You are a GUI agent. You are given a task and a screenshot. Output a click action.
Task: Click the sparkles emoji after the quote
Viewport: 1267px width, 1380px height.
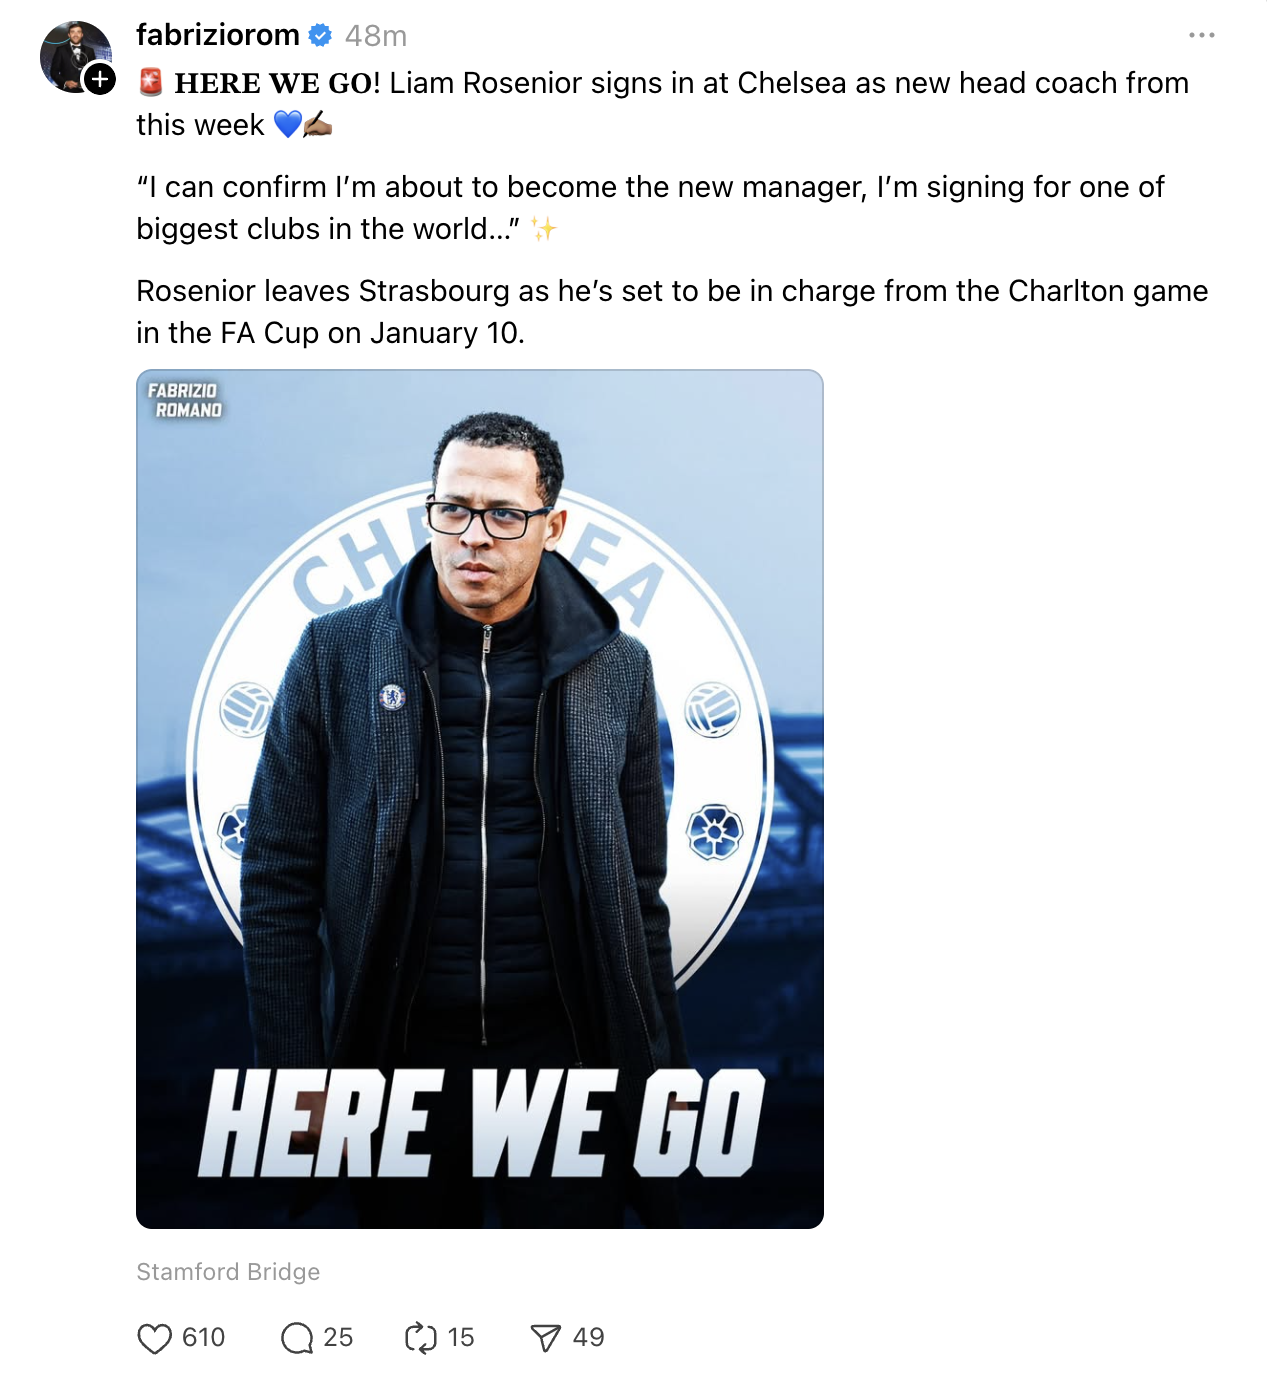coord(543,229)
